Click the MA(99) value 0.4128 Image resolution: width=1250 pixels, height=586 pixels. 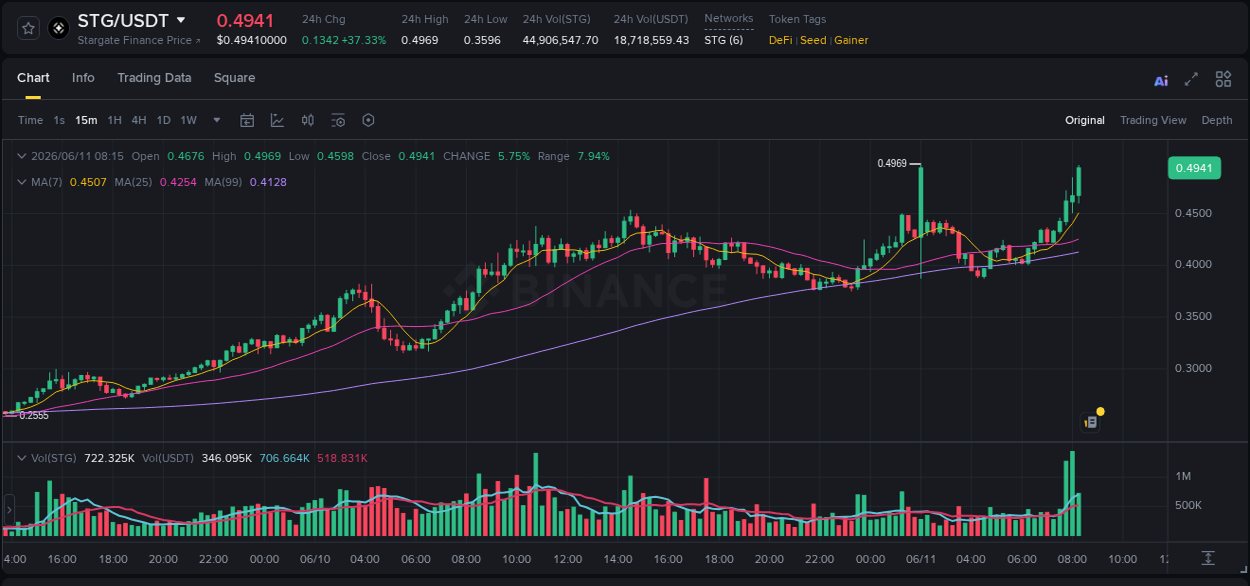point(268,182)
